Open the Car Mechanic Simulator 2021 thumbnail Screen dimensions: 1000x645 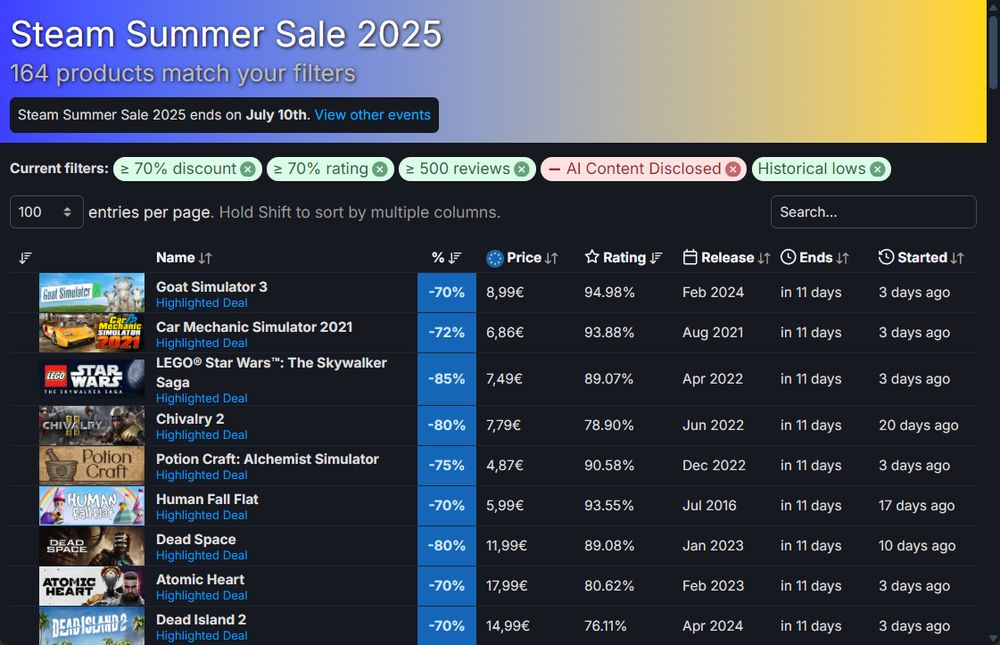pos(92,333)
